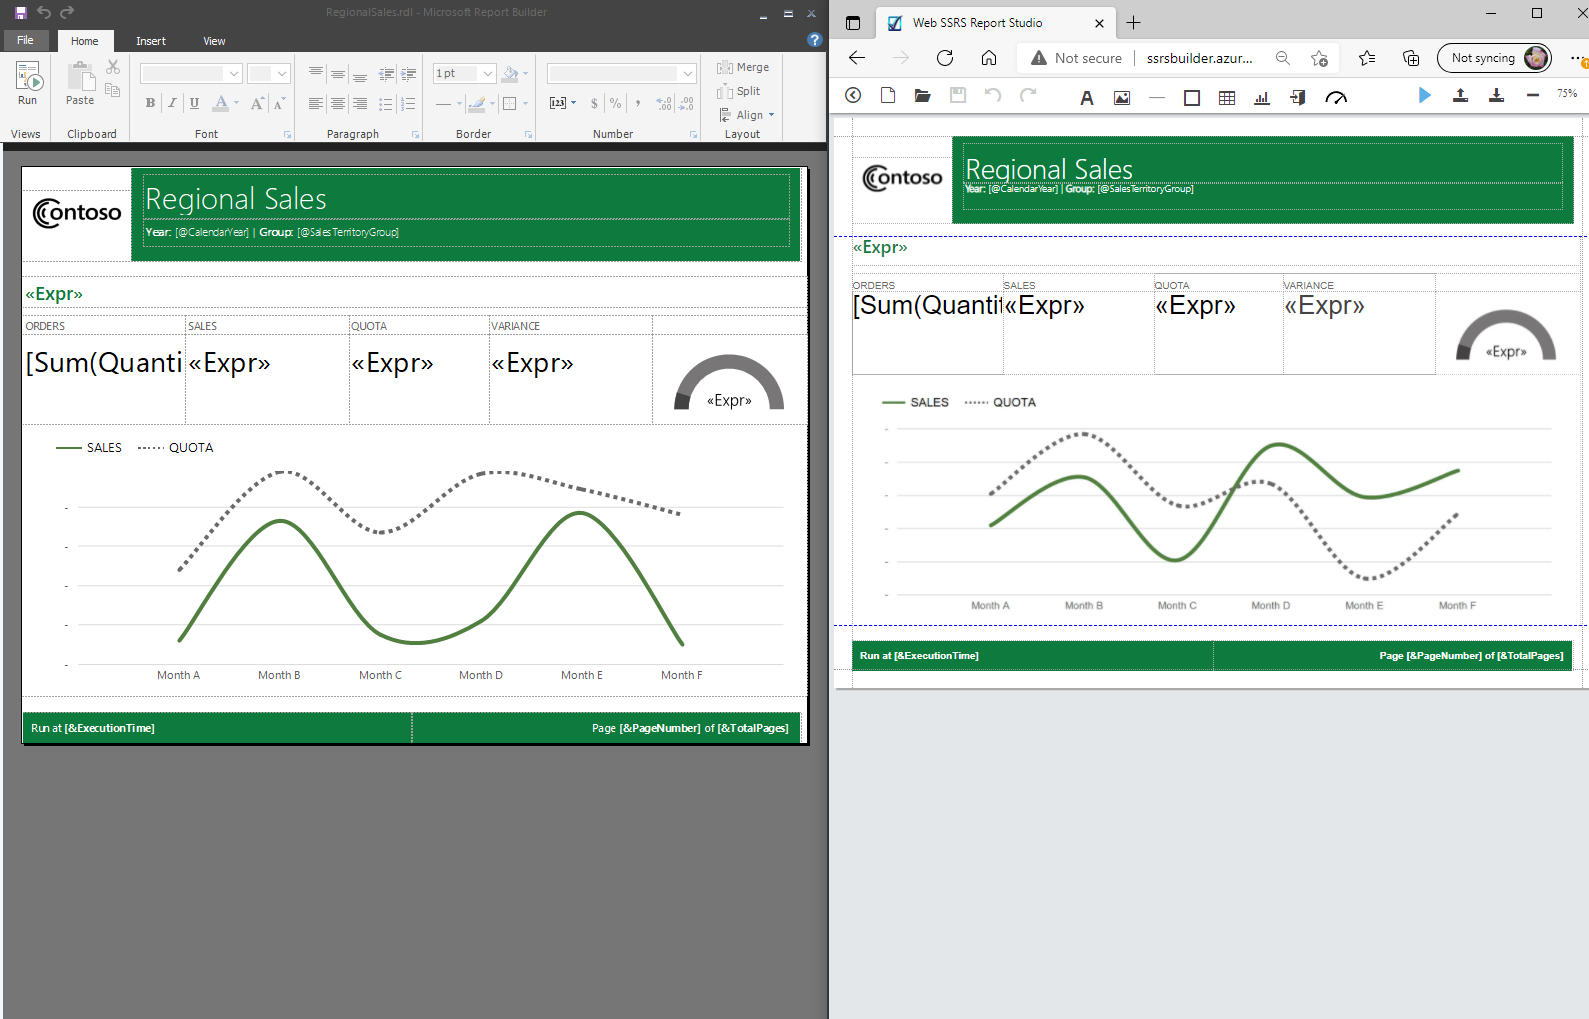Click the Redo arrow in Report Builder title bar
Screen dimensions: 1589x1019
click(x=67, y=12)
